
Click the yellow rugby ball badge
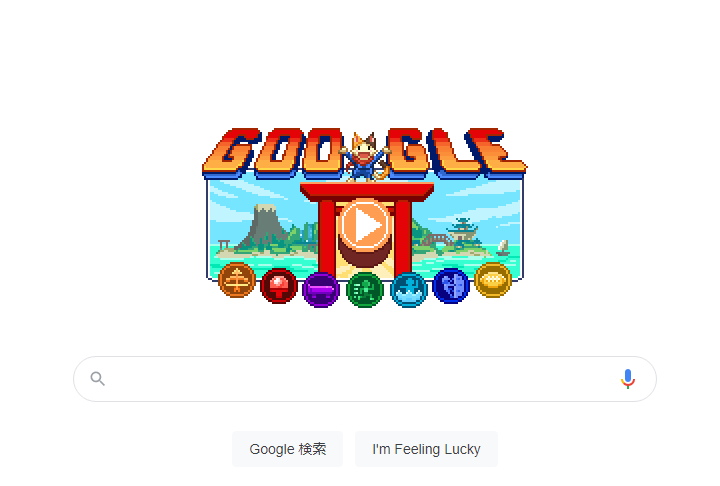[x=493, y=280]
